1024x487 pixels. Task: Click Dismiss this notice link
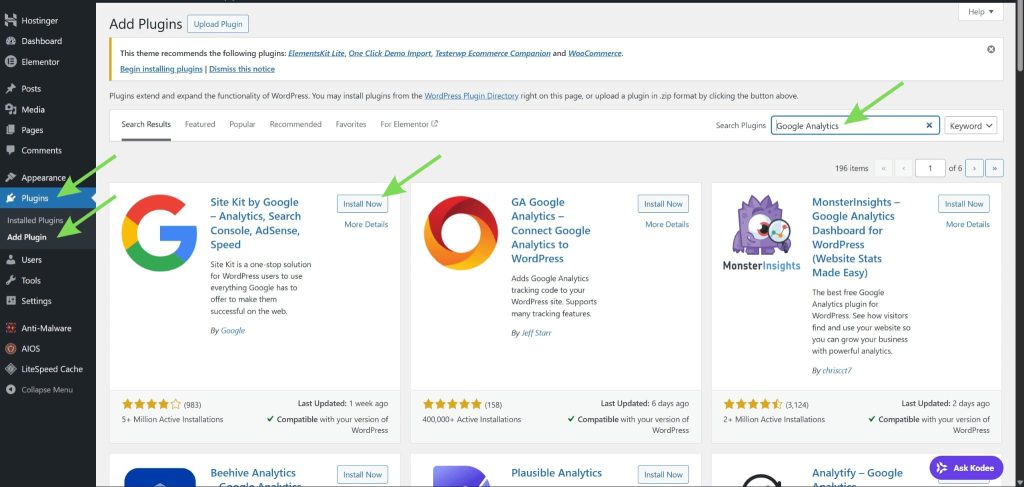pos(242,69)
